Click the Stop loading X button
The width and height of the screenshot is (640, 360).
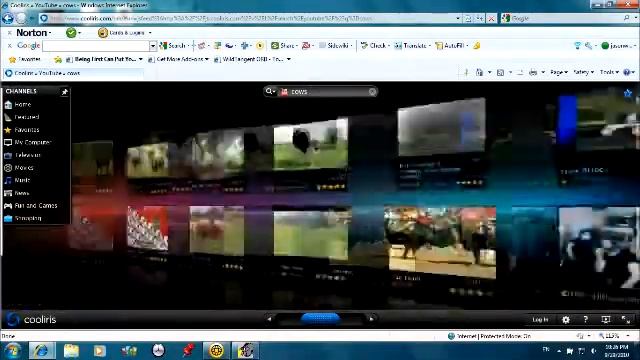tap(491, 18)
